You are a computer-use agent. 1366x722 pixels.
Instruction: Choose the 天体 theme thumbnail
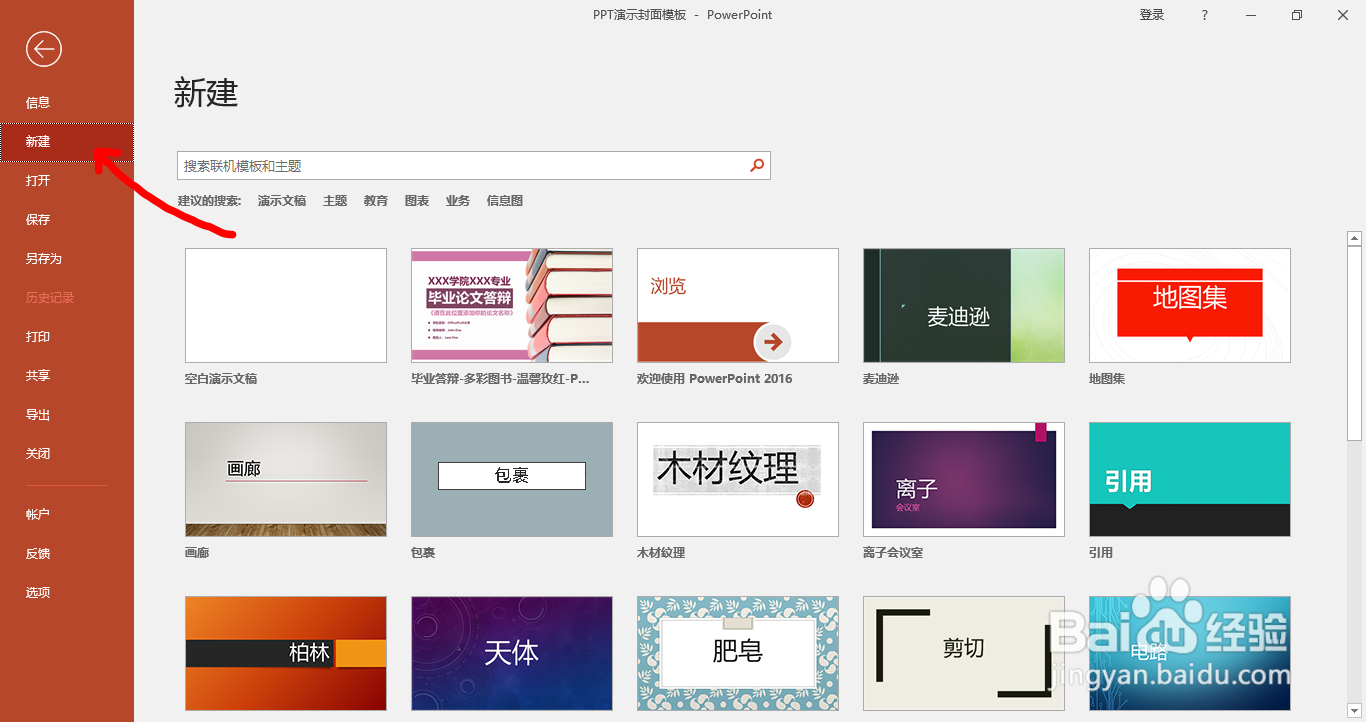tap(512, 653)
